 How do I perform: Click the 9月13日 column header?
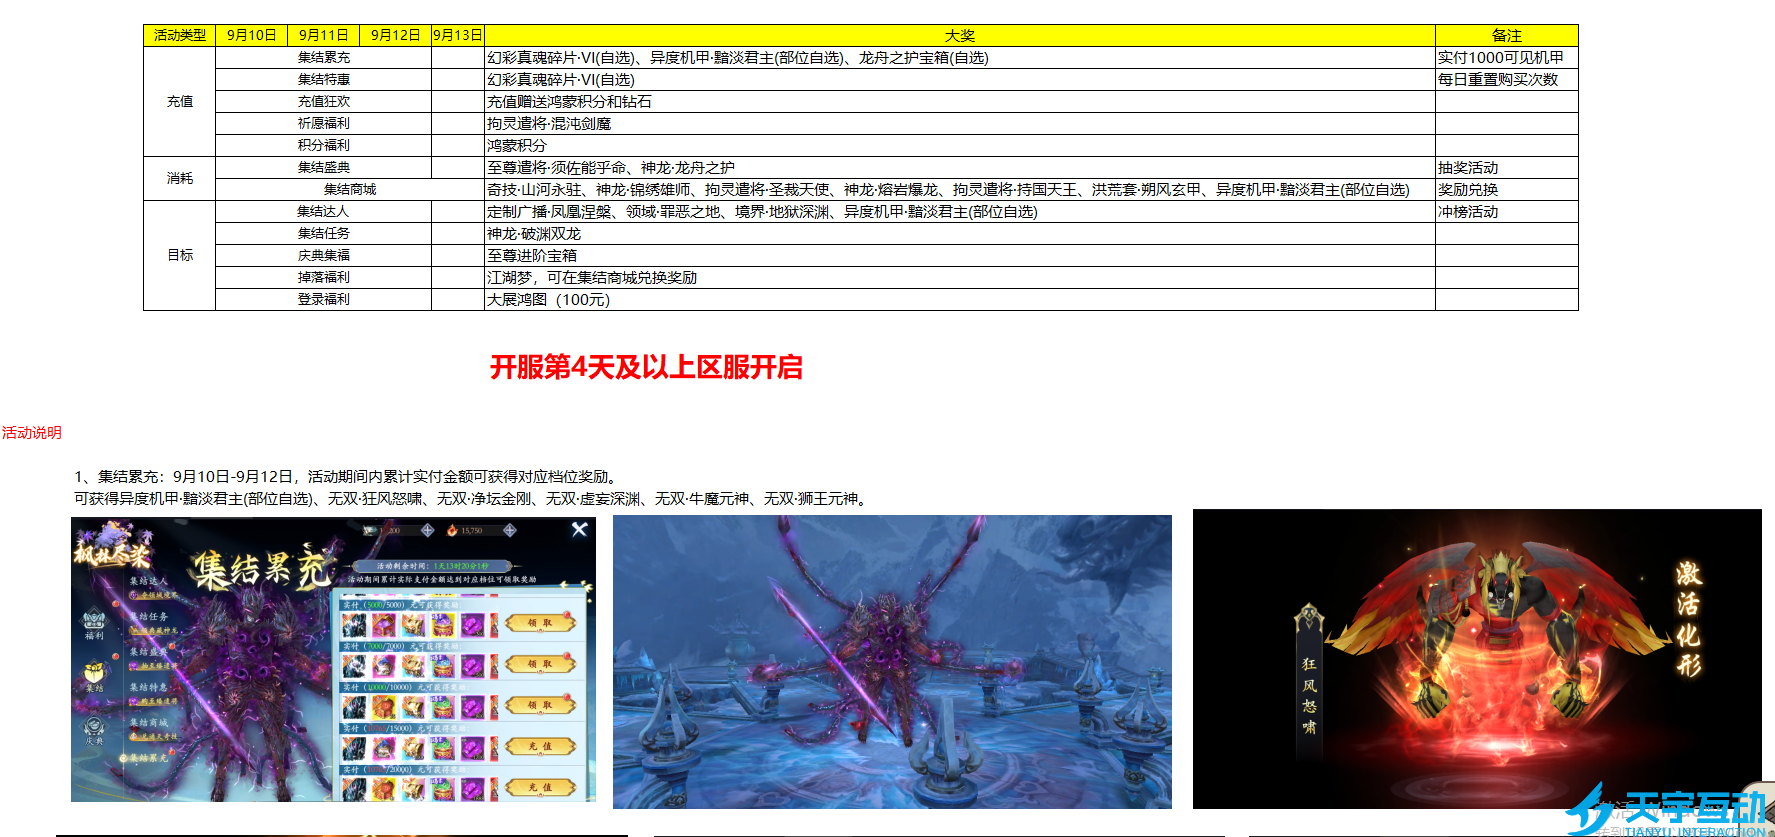[458, 35]
